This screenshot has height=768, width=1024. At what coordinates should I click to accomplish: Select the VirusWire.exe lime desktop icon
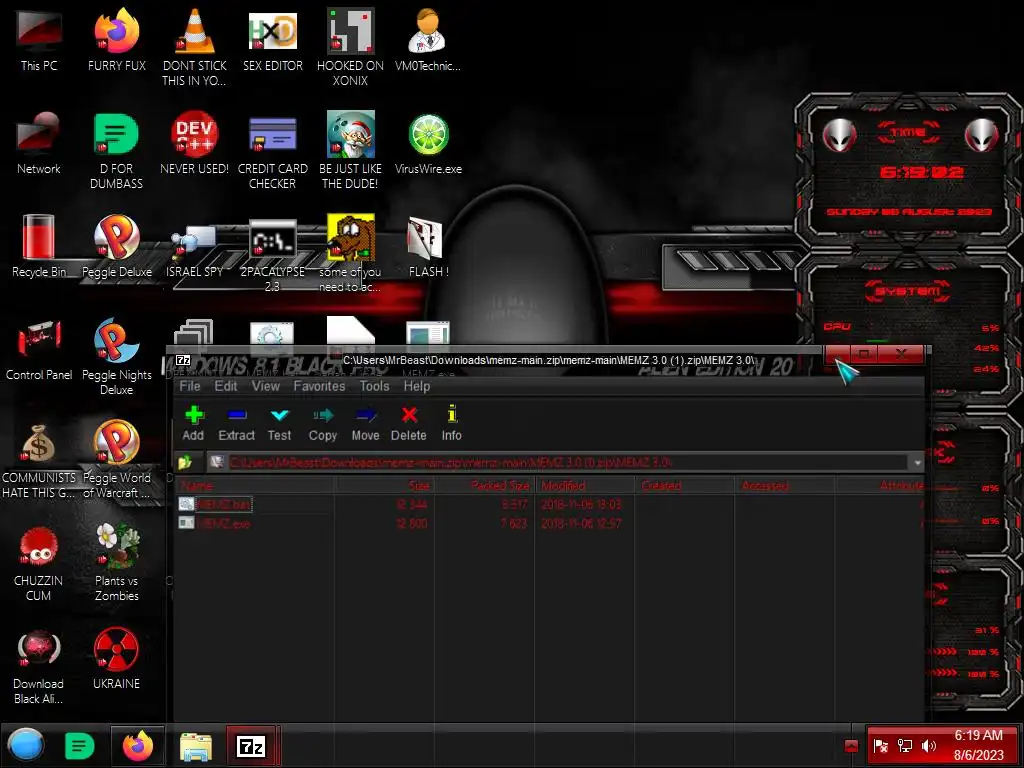(x=428, y=144)
